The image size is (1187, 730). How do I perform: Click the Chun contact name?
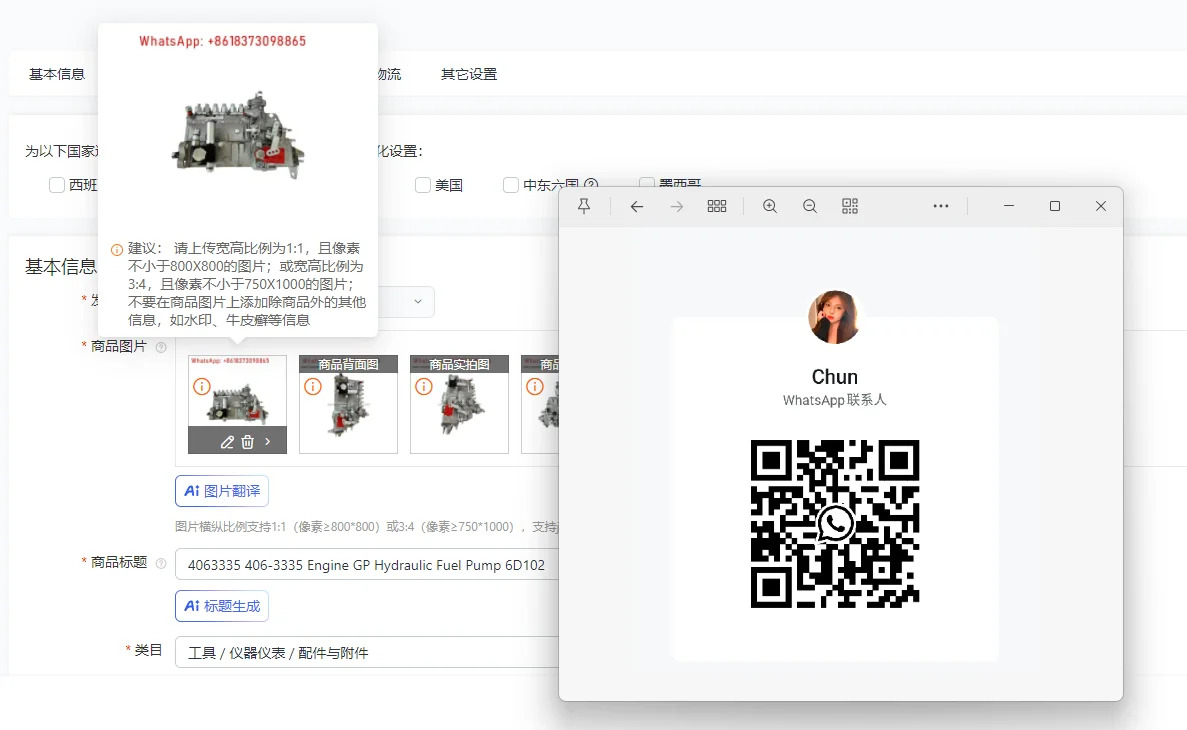pyautogui.click(x=835, y=376)
